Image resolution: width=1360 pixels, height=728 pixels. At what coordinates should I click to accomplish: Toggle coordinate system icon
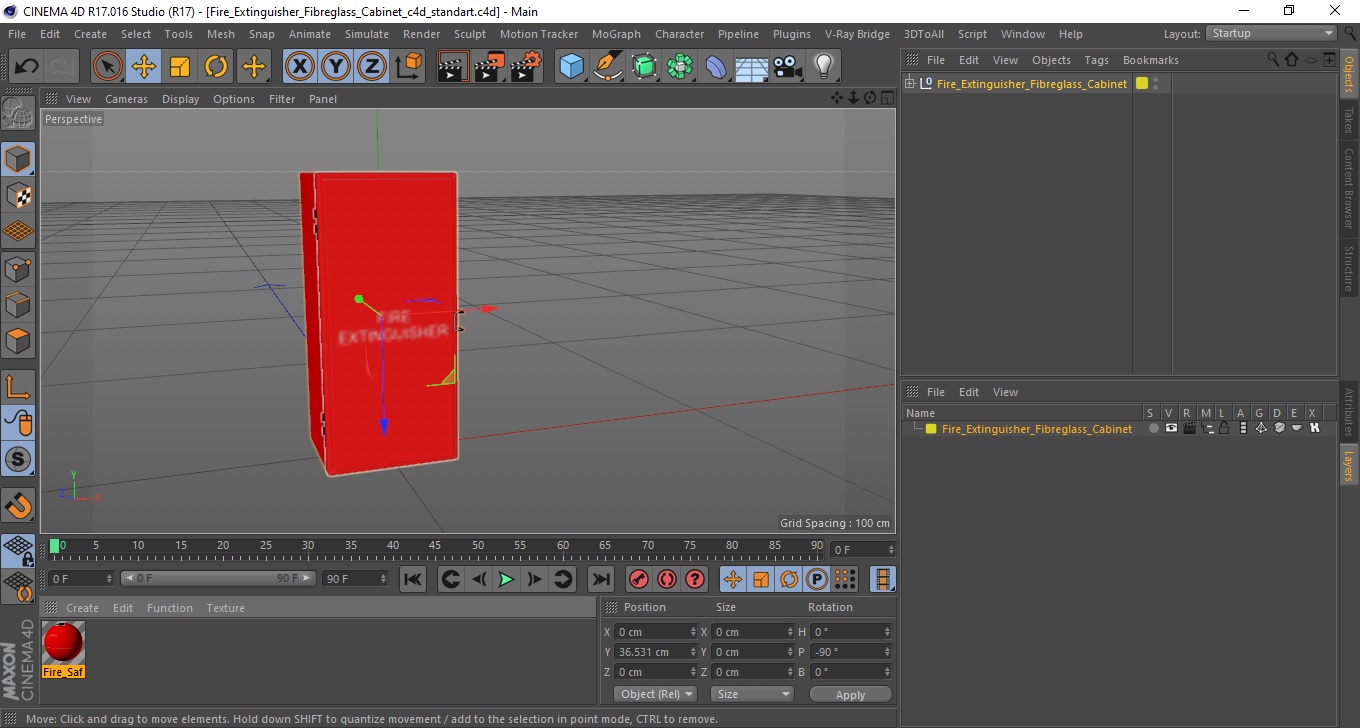click(408, 67)
